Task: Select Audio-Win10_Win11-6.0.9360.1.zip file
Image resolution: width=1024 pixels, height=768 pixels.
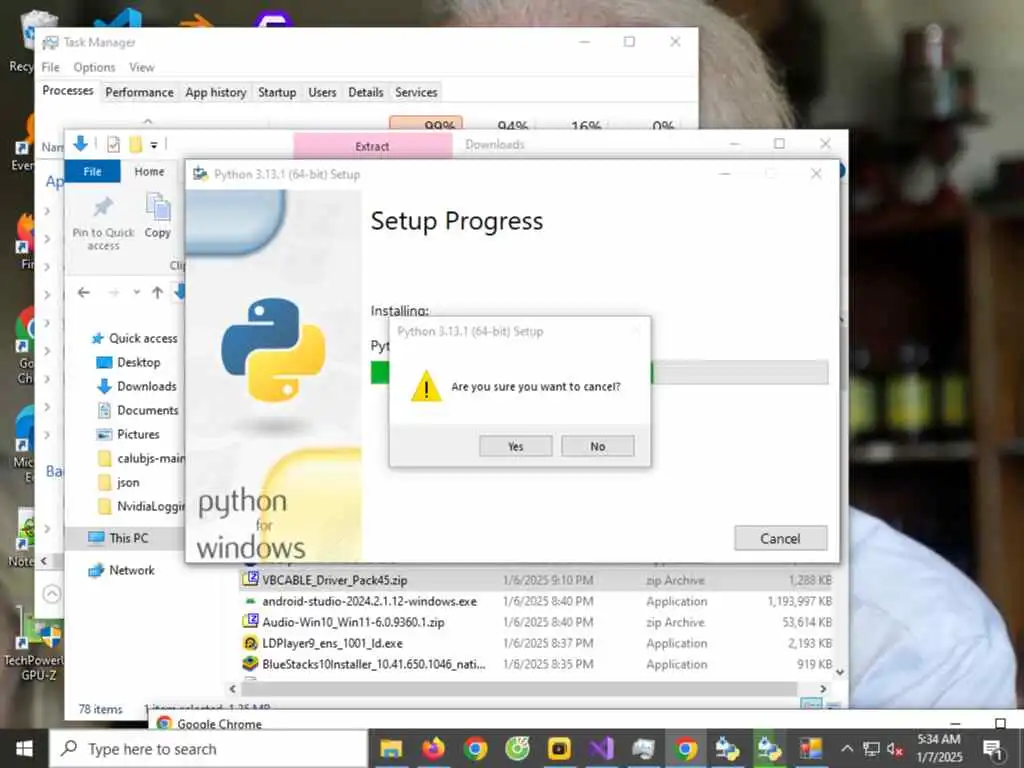Action: 536,622
